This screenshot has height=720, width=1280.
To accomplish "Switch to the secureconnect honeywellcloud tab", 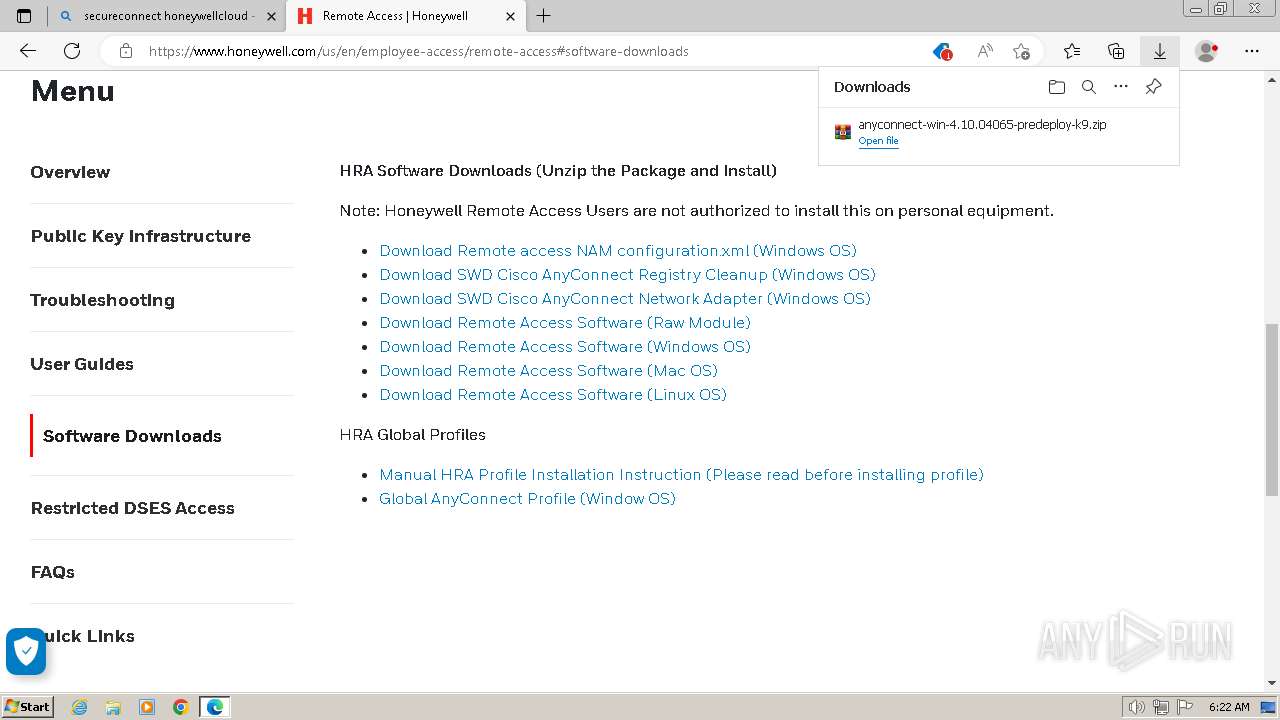I will coord(166,16).
